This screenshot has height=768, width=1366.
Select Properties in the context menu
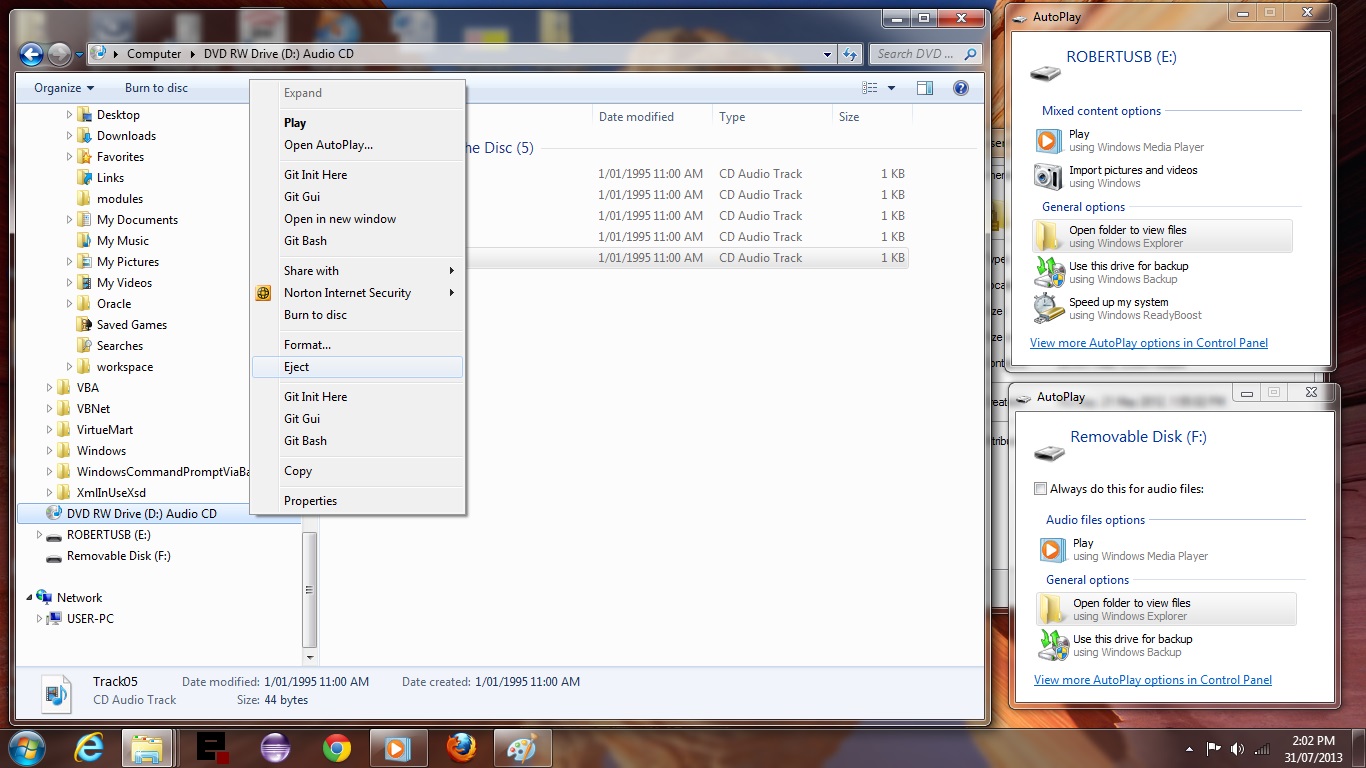point(310,501)
